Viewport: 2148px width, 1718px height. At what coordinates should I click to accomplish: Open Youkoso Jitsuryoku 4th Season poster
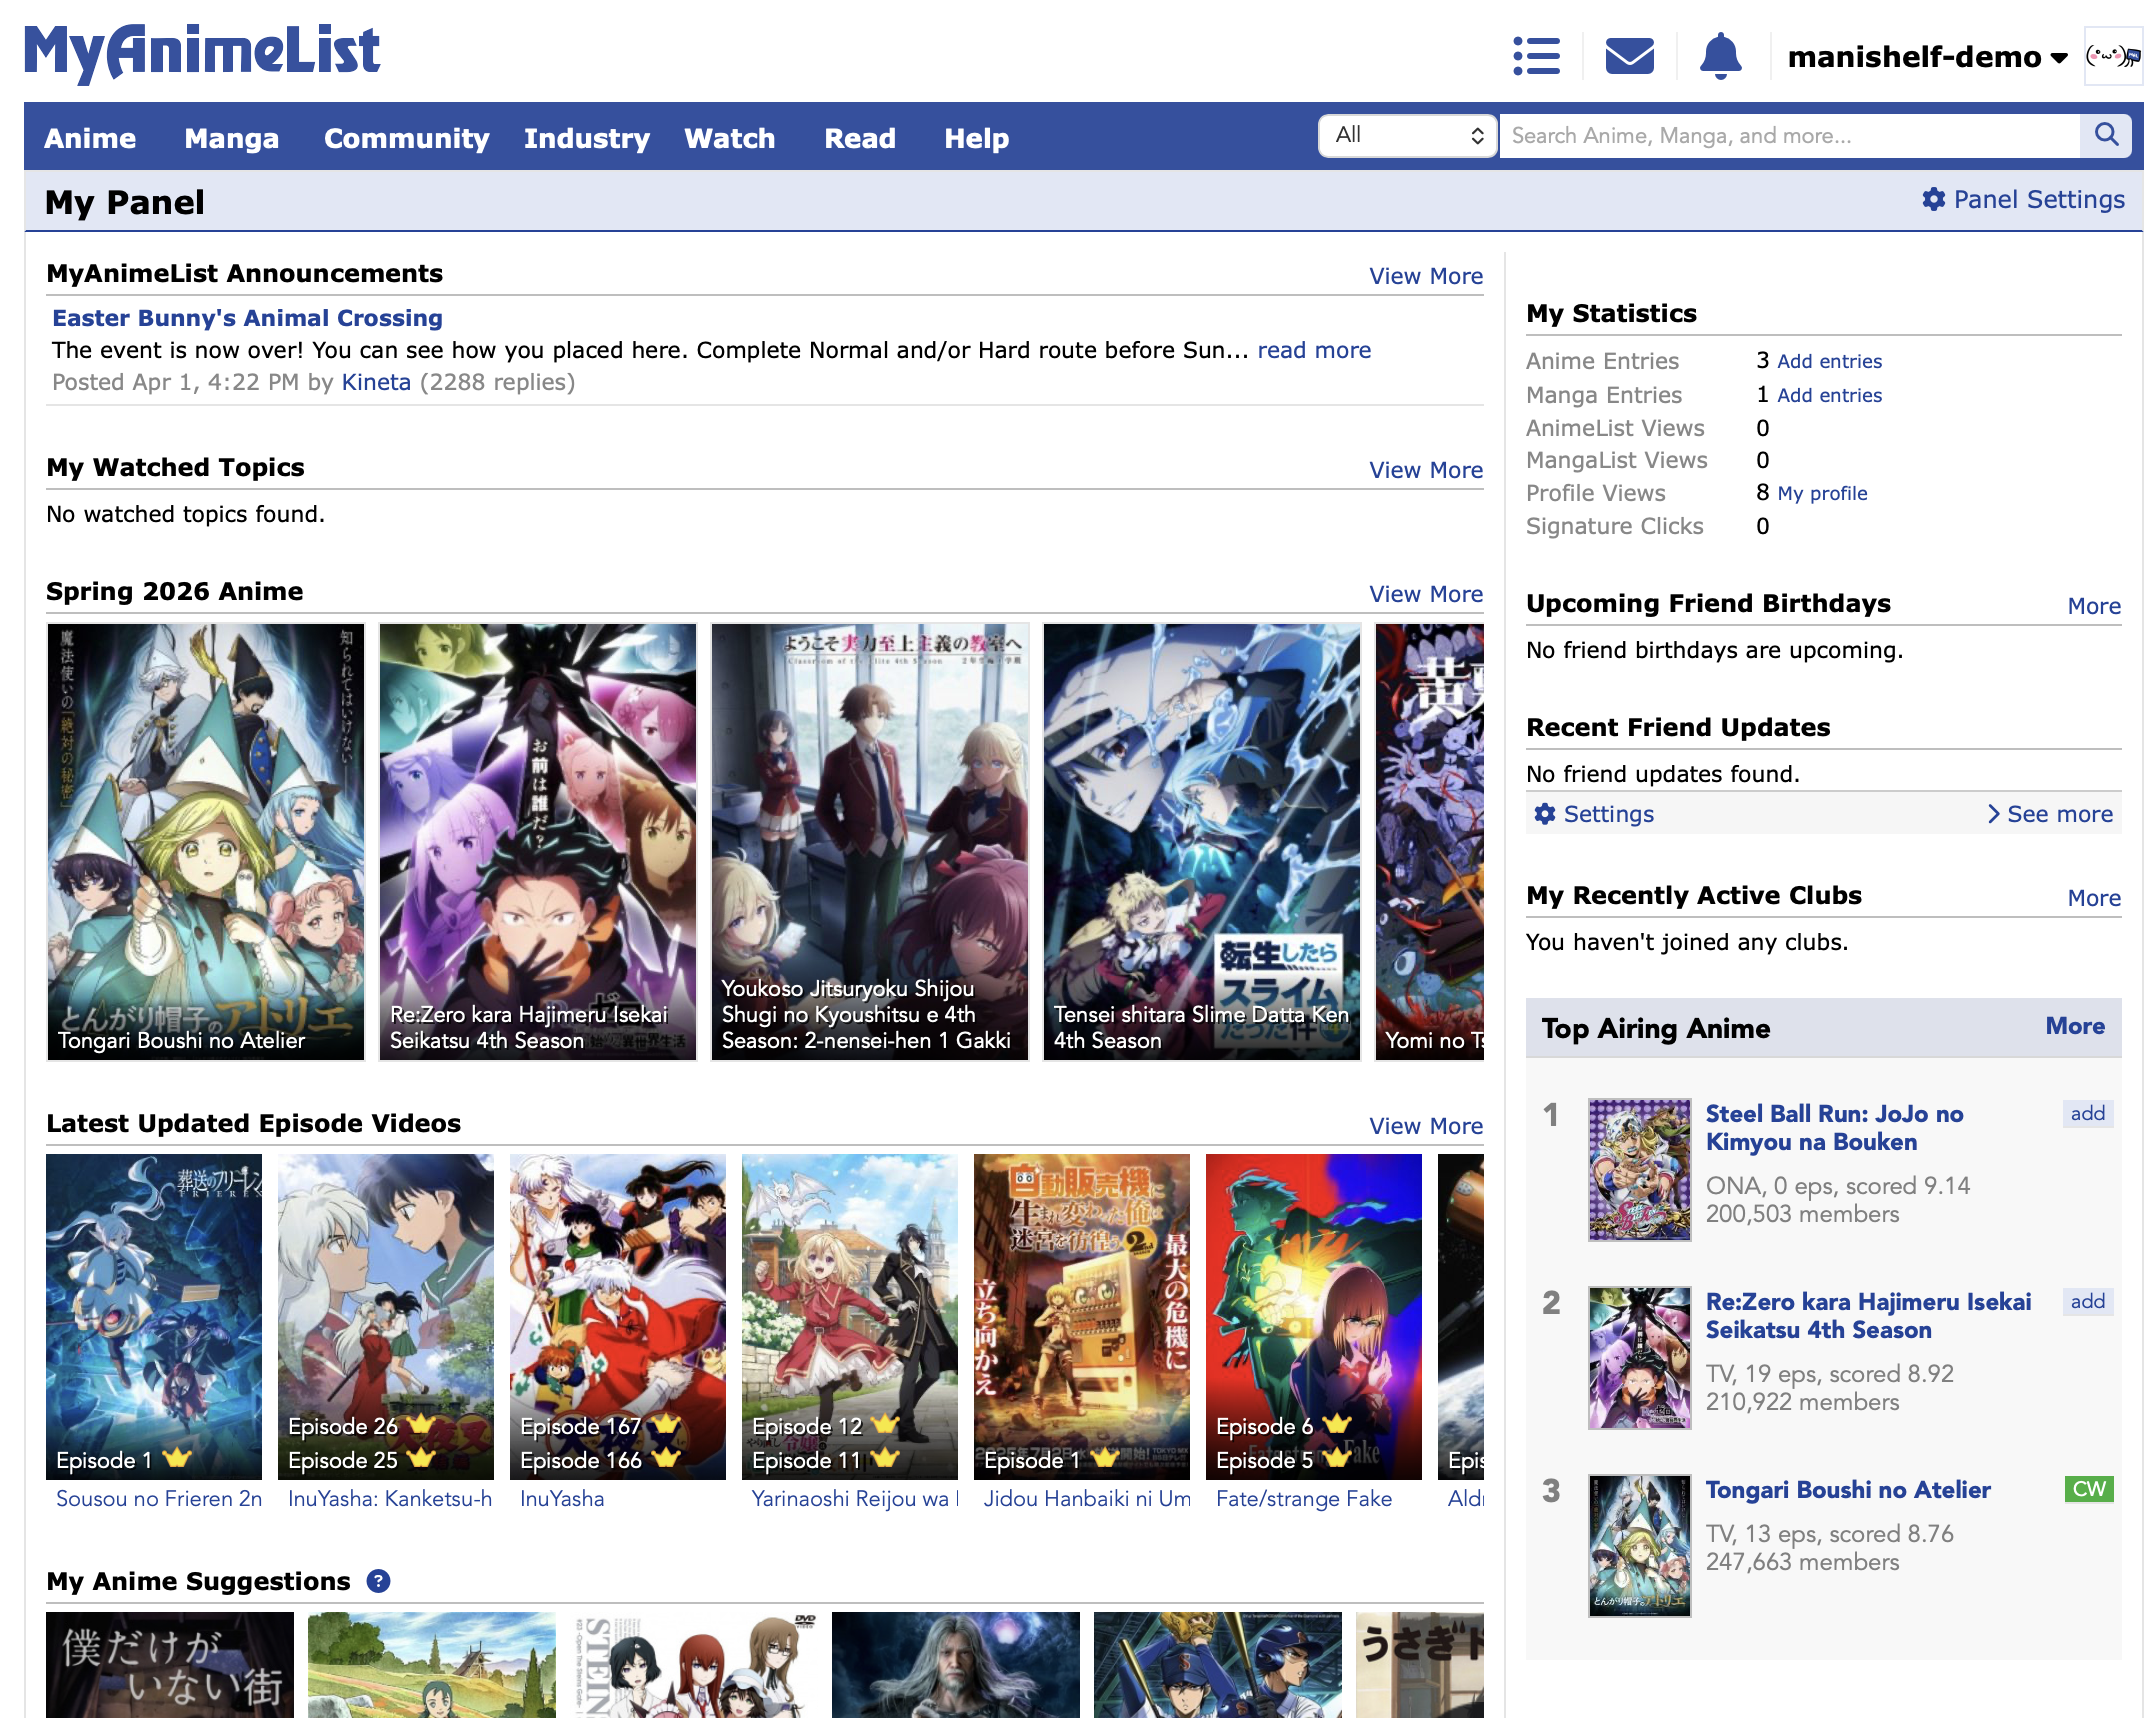coord(870,842)
